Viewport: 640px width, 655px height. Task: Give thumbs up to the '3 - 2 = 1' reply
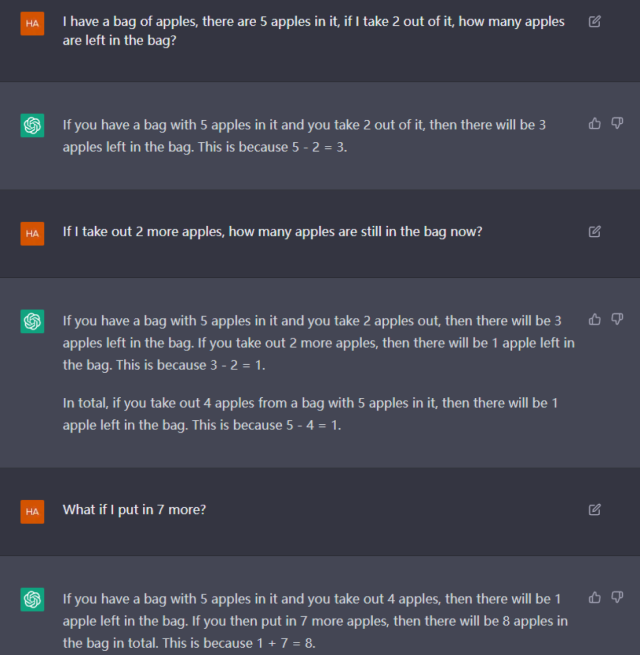coord(595,320)
